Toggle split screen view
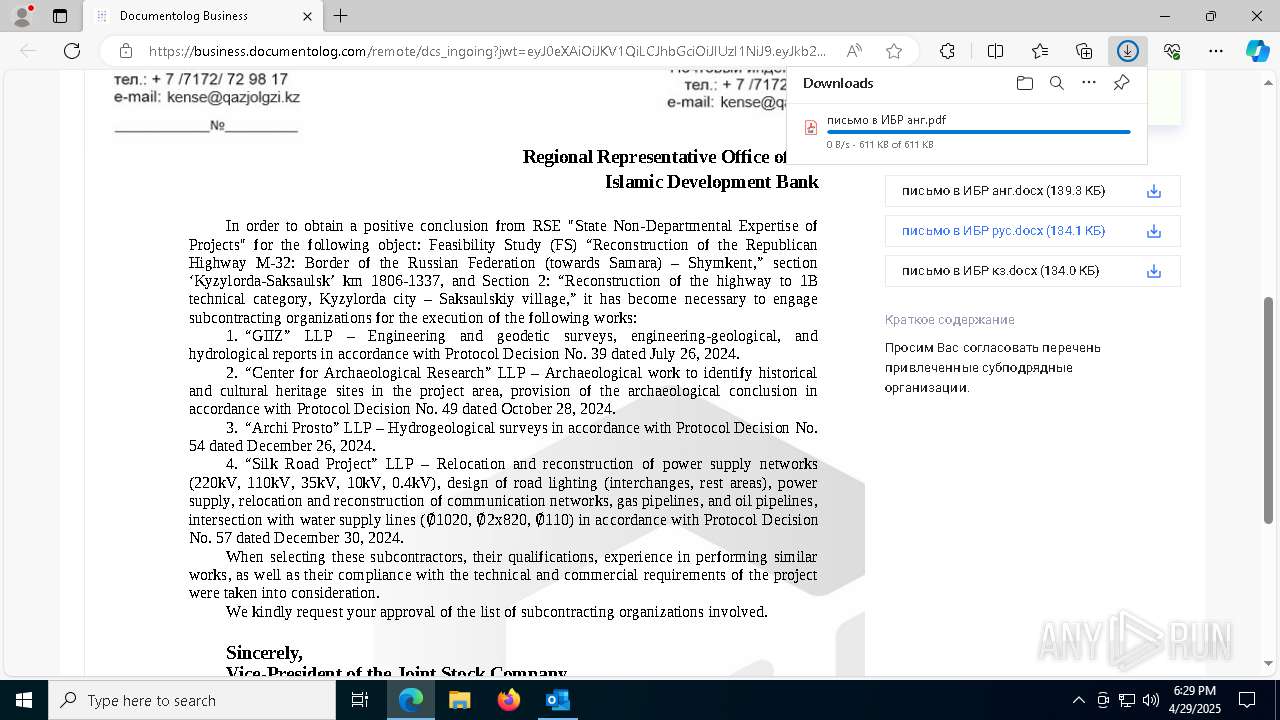This screenshot has height=720, width=1280. tap(995, 51)
